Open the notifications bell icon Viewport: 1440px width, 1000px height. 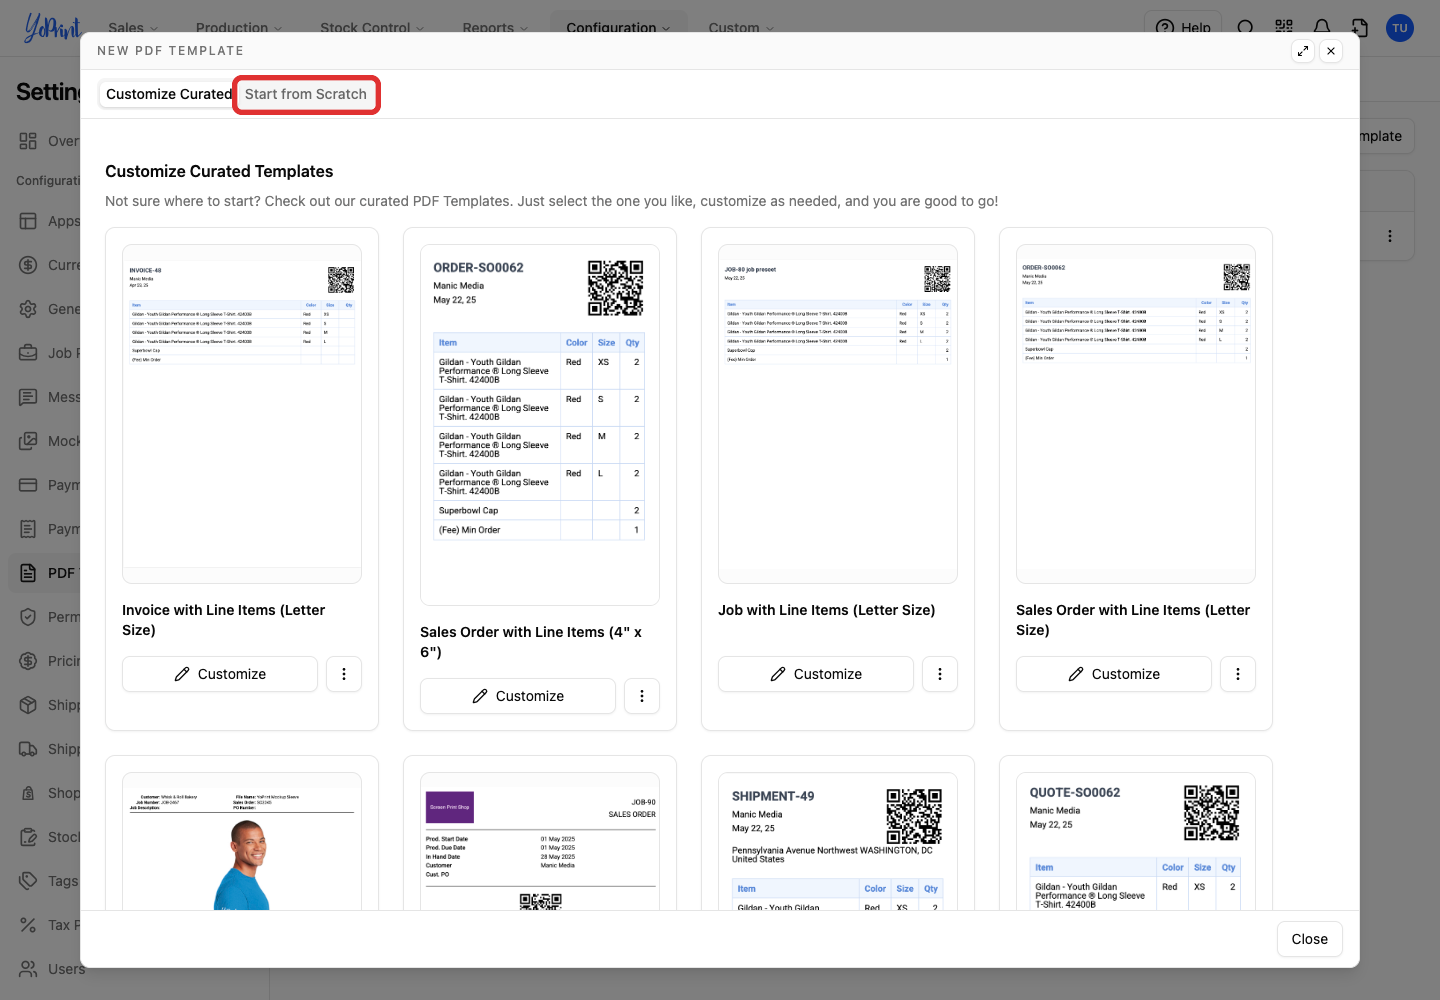click(x=1322, y=28)
